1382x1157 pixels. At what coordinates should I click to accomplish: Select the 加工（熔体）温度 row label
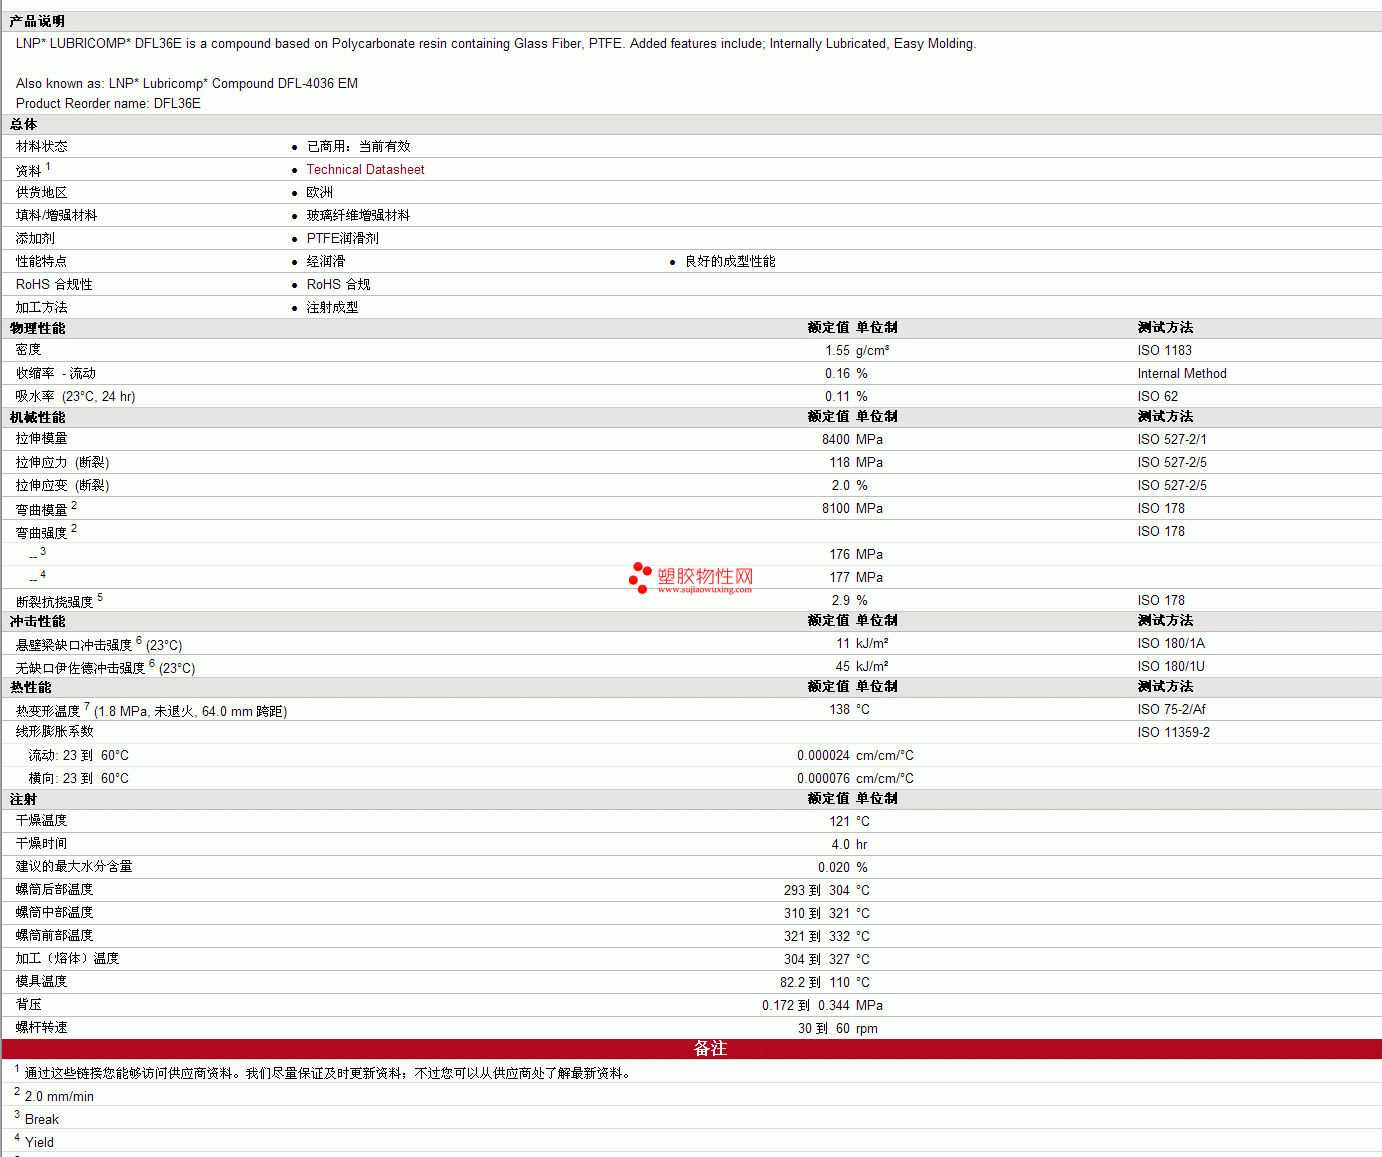point(68,959)
